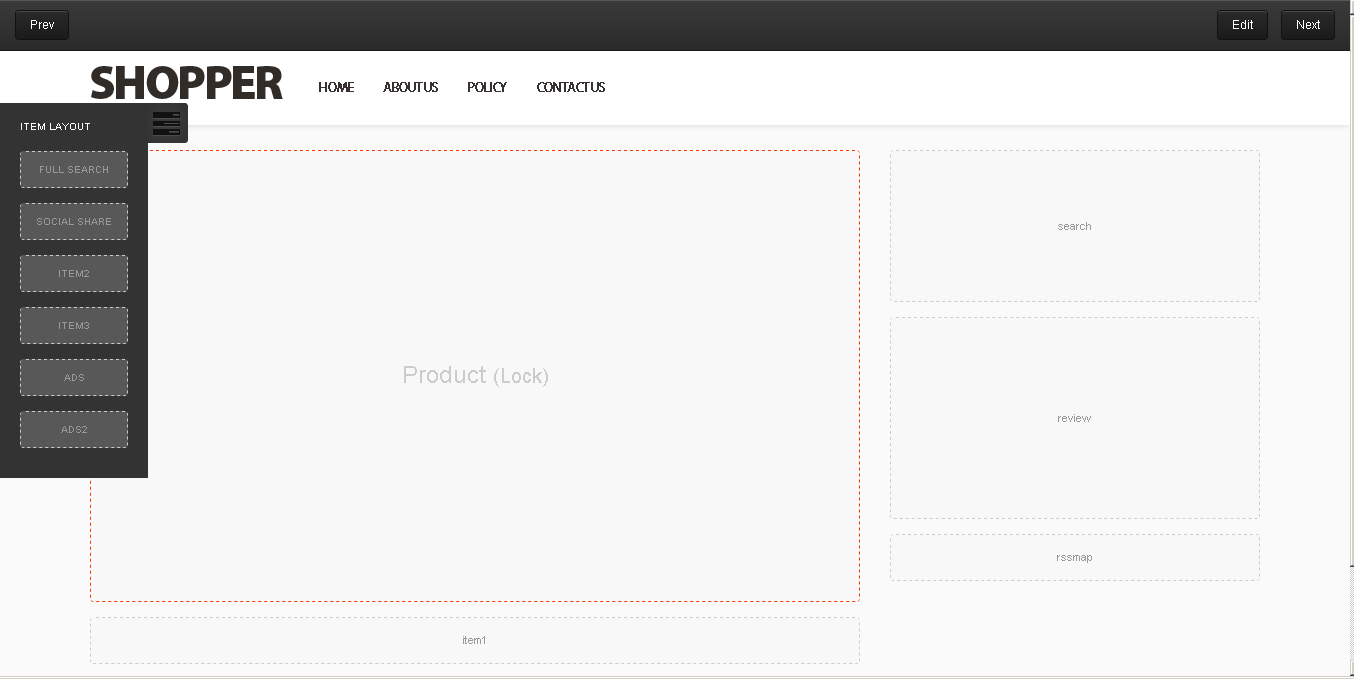This screenshot has height=679, width=1354.
Task: Go to Next step
Action: pos(1308,25)
